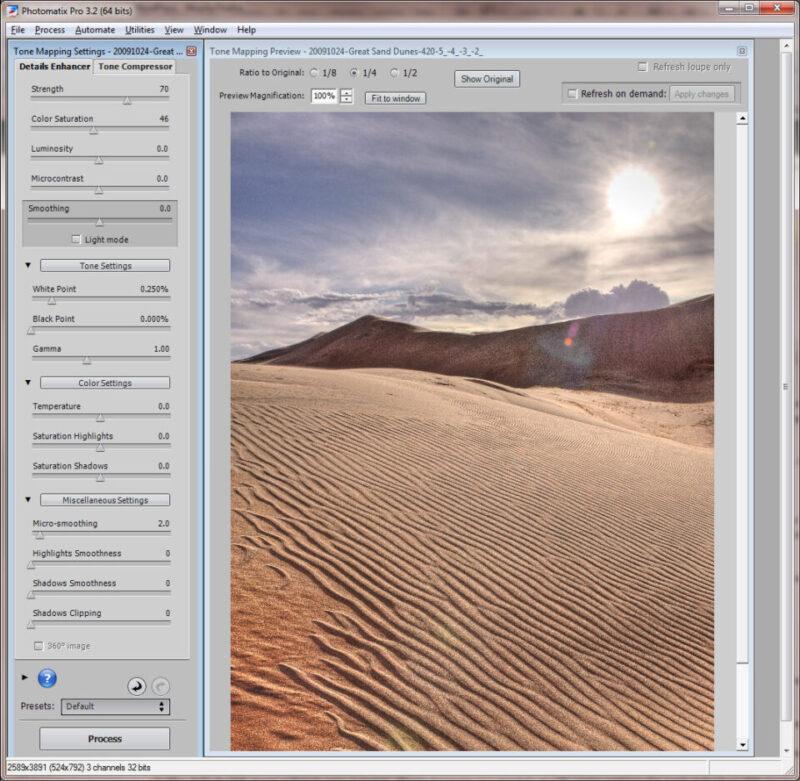The image size is (800, 781).
Task: Open the blue Help question mark icon
Action: tap(47, 679)
